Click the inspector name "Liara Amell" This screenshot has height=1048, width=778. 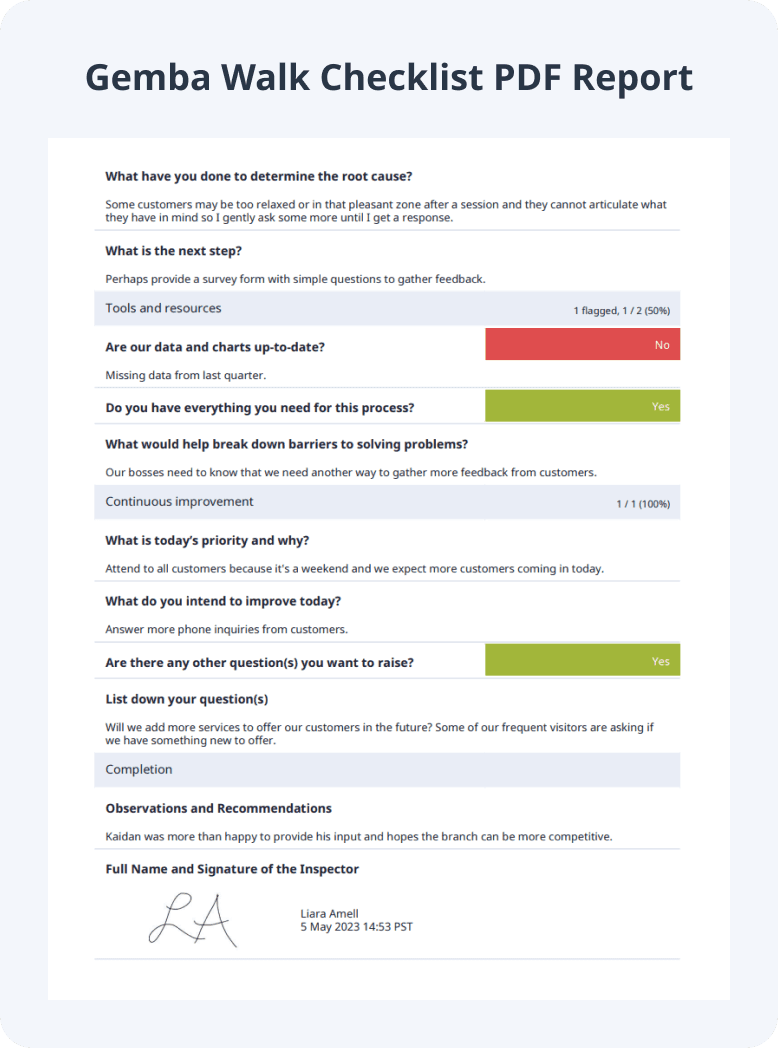(x=329, y=913)
